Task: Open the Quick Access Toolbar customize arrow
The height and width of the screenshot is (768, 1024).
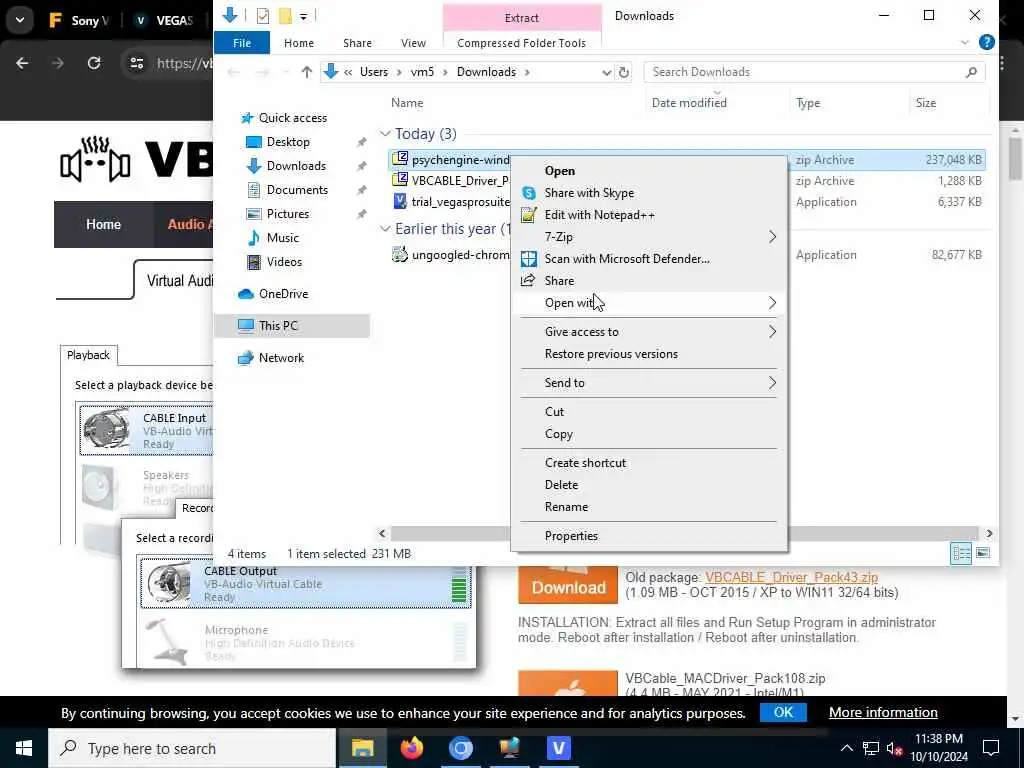Action: tap(304, 16)
